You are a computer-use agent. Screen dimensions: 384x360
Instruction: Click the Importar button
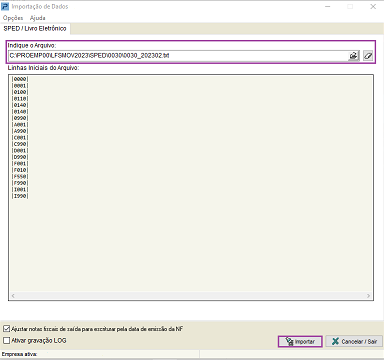click(x=300, y=341)
